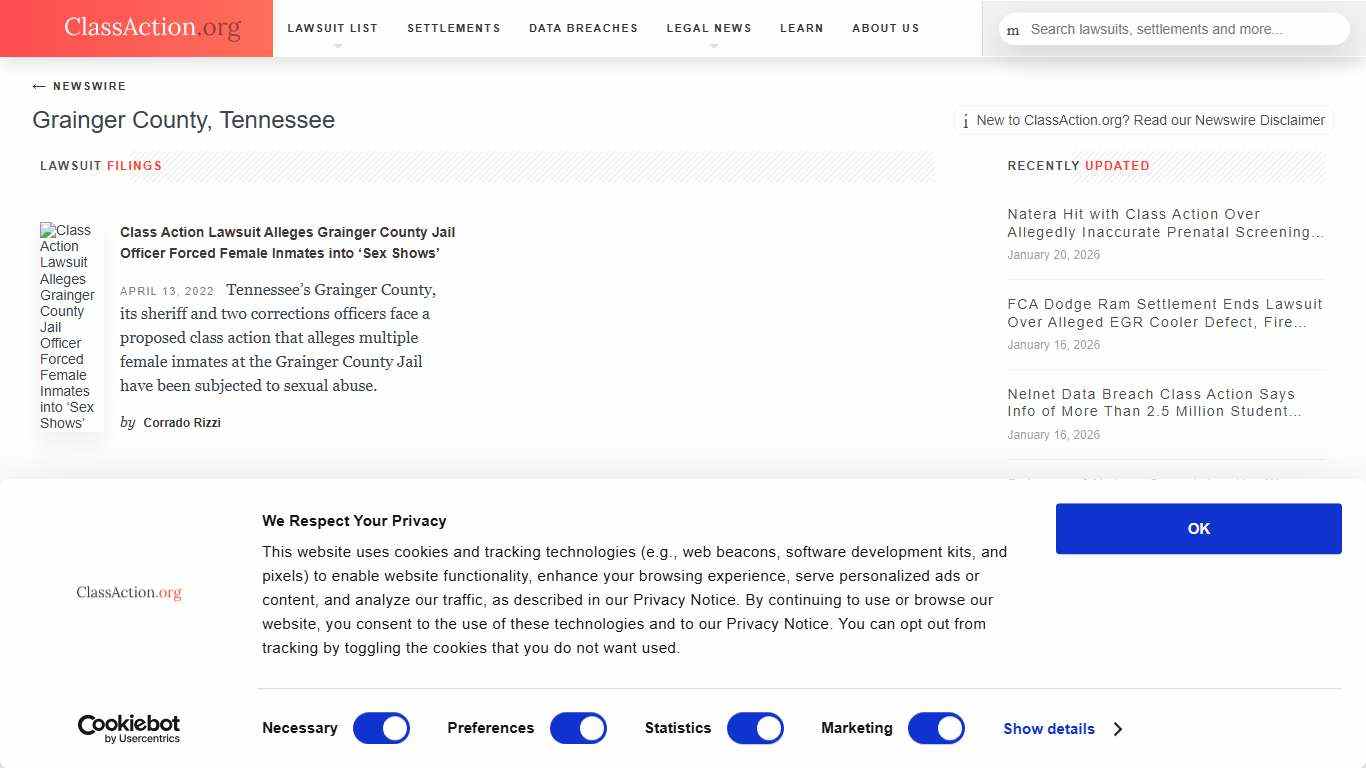The image size is (1366, 768).
Task: Click the info icon near Newswire Disclaimer
Action: pos(965,121)
